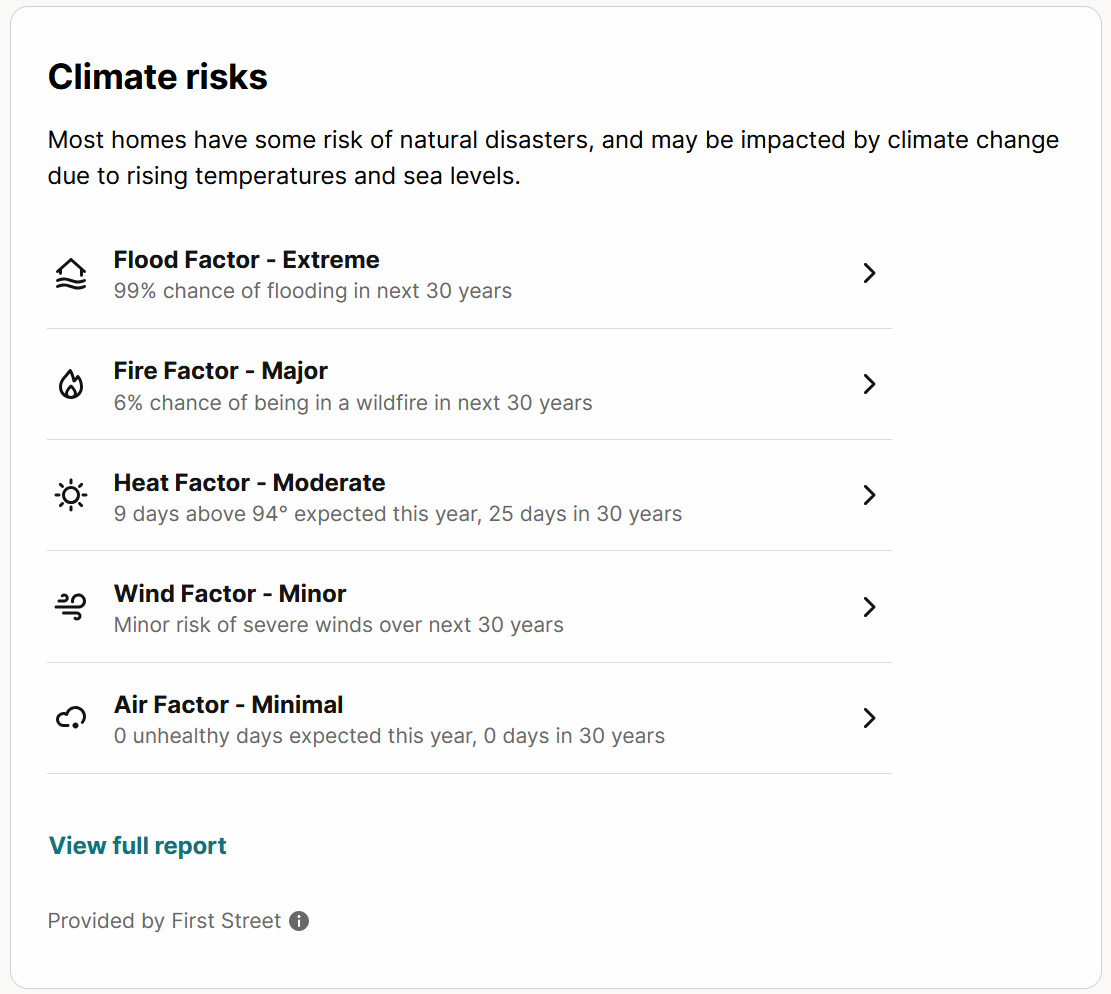1111x994 pixels.
Task: Select the Heat Factor - Moderate entry
Action: pyautogui.click(x=249, y=482)
